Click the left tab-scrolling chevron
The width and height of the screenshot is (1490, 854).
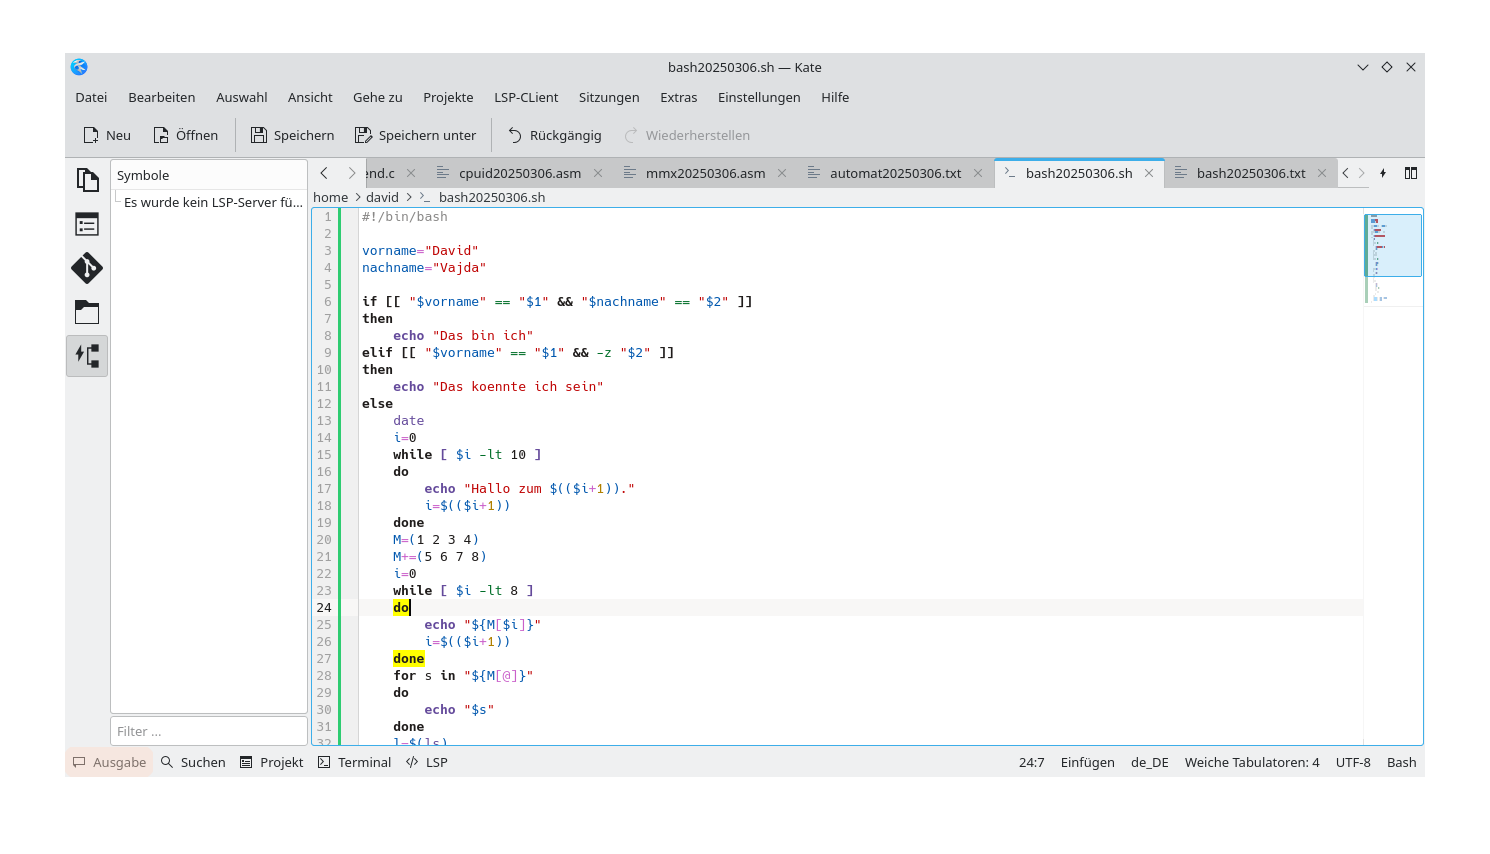(x=322, y=172)
